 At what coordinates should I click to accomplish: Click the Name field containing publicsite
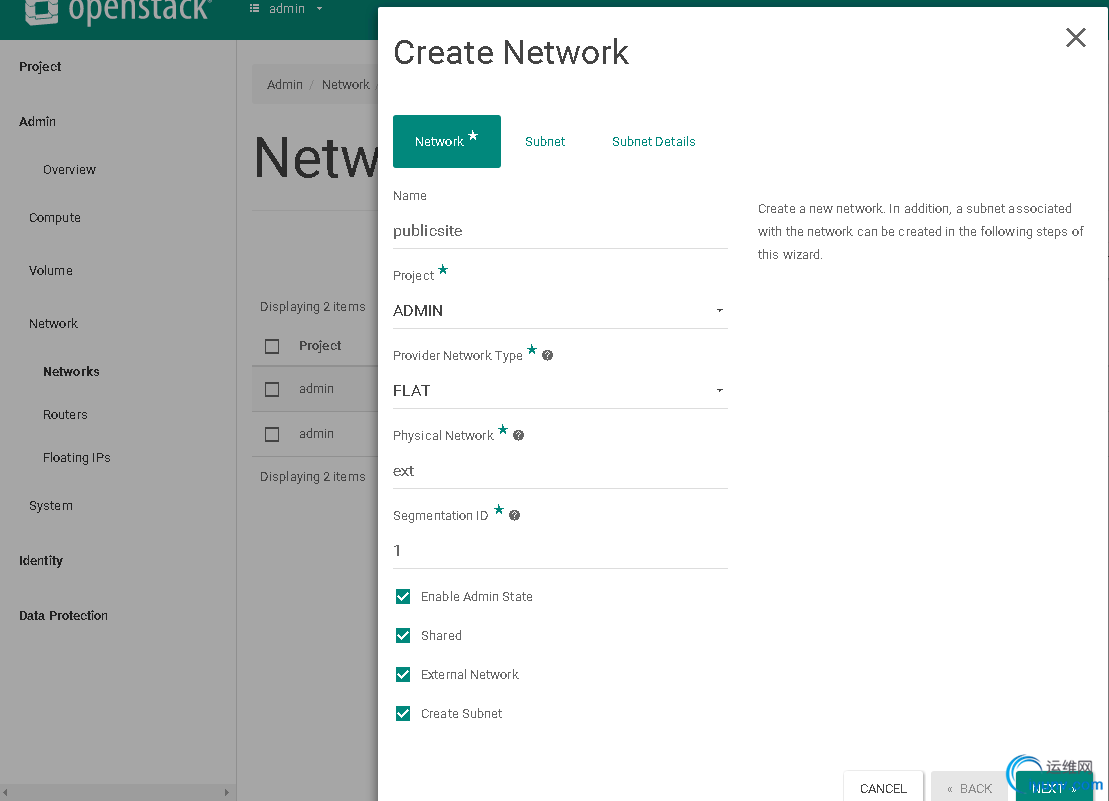point(559,231)
